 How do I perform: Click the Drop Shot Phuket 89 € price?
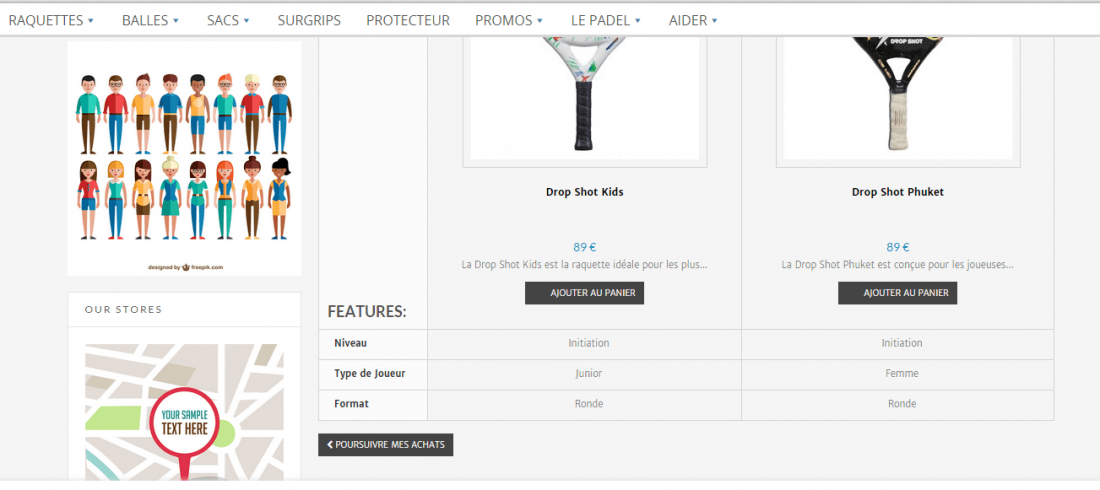[898, 247]
